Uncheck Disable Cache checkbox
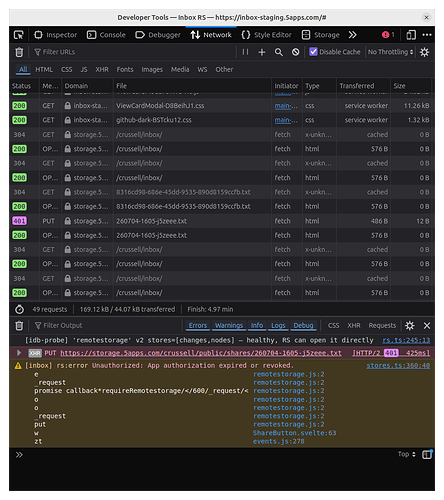This screenshot has height=500, width=444. pyautogui.click(x=313, y=52)
